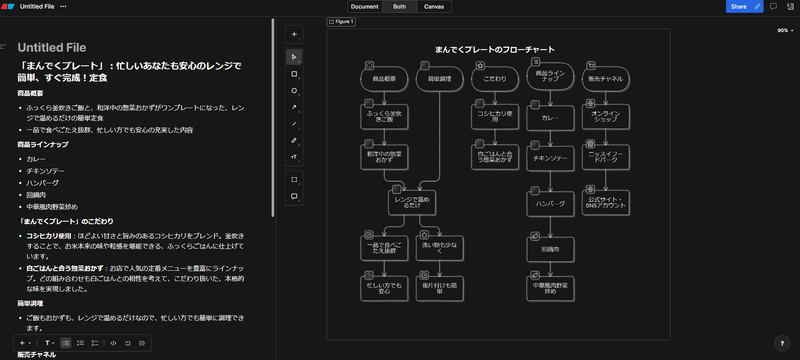Select the 一品で食べごたえ抜群 flowchart node
Viewport: 800px width, 360px height.
[x=384, y=248]
